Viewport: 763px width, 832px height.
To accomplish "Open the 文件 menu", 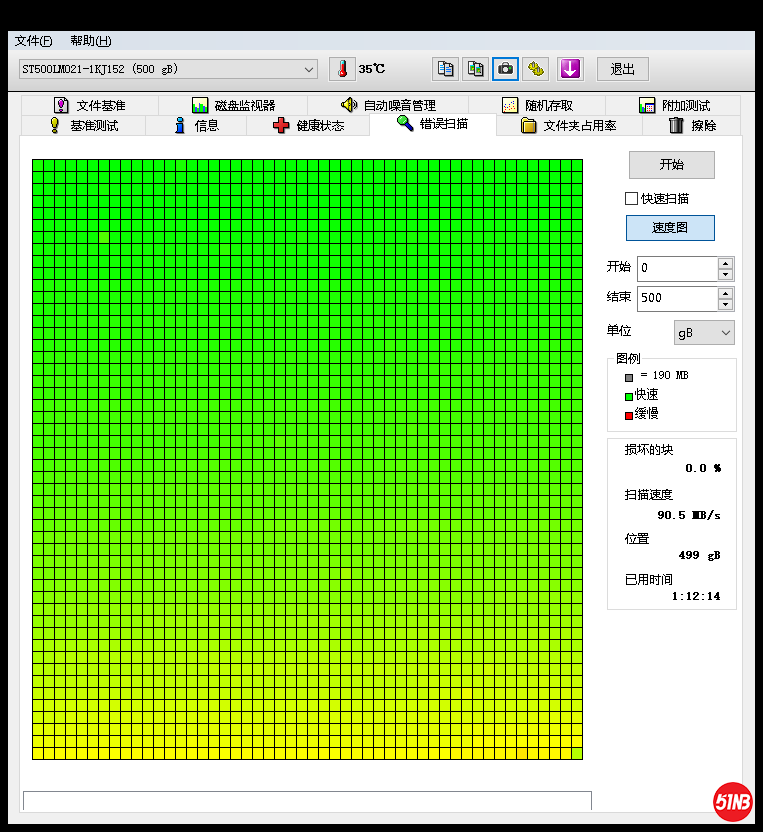I will pyautogui.click(x=33, y=41).
